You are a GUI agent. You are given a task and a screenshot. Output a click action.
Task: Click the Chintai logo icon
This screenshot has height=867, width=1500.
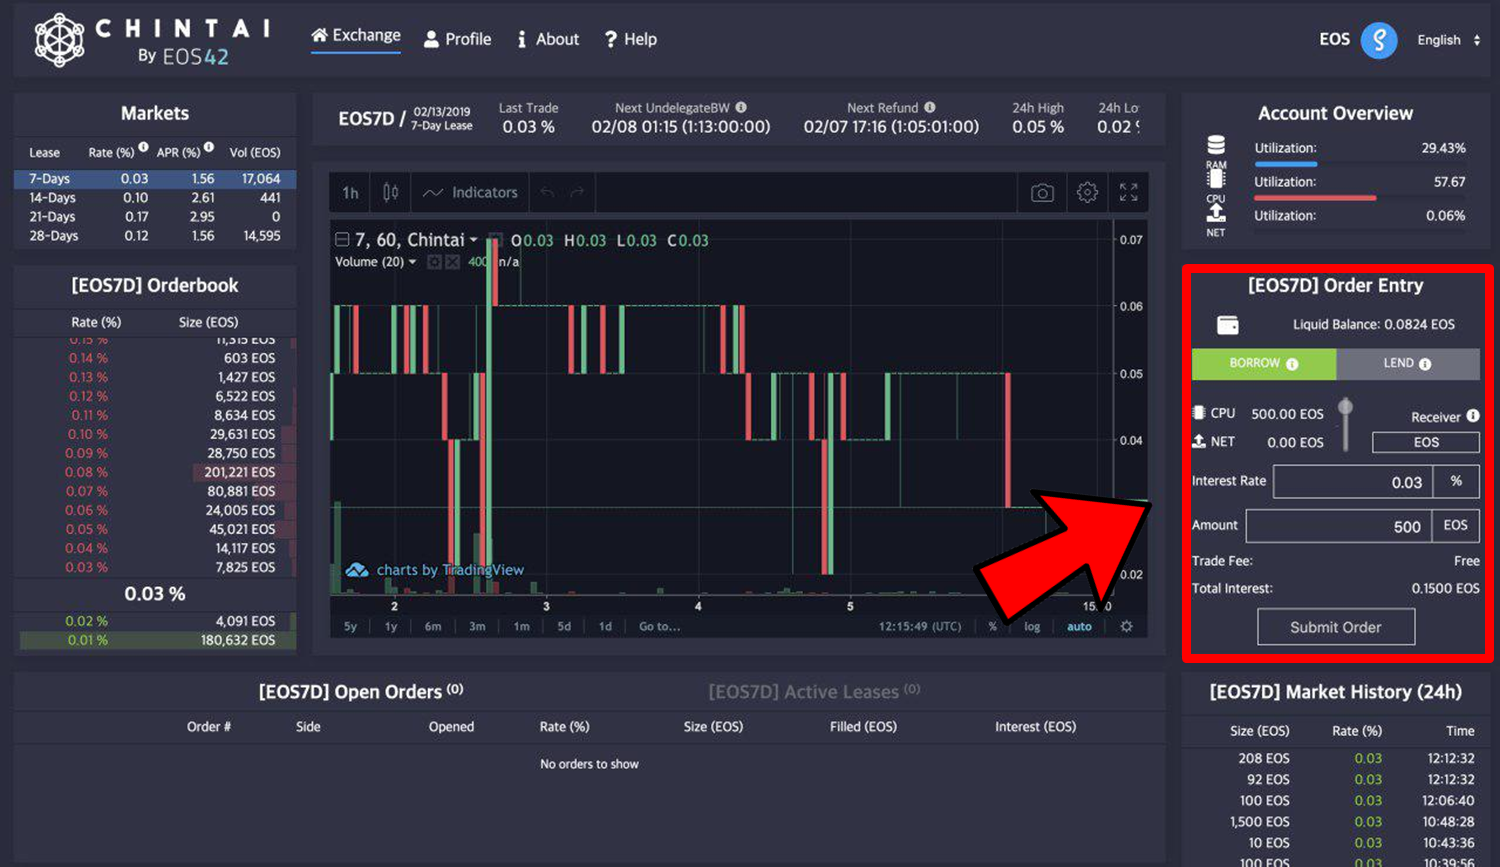pyautogui.click(x=59, y=40)
